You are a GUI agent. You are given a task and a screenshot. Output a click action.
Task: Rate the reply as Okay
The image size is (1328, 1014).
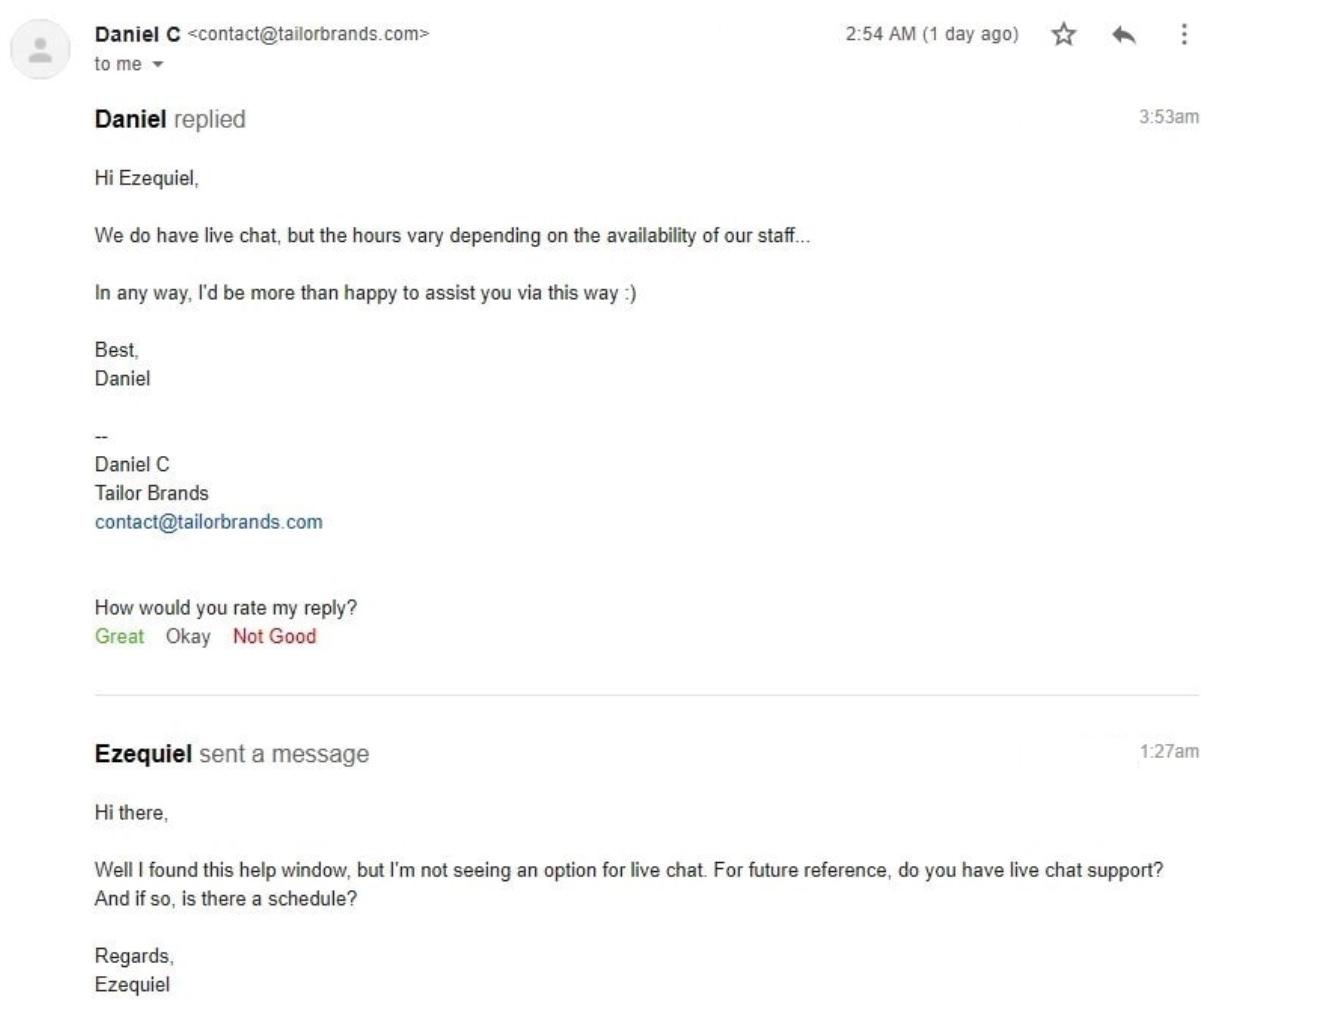pos(188,636)
